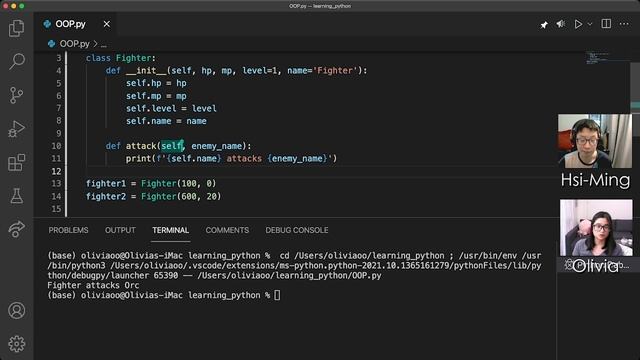Open the Live Share view

16,229
